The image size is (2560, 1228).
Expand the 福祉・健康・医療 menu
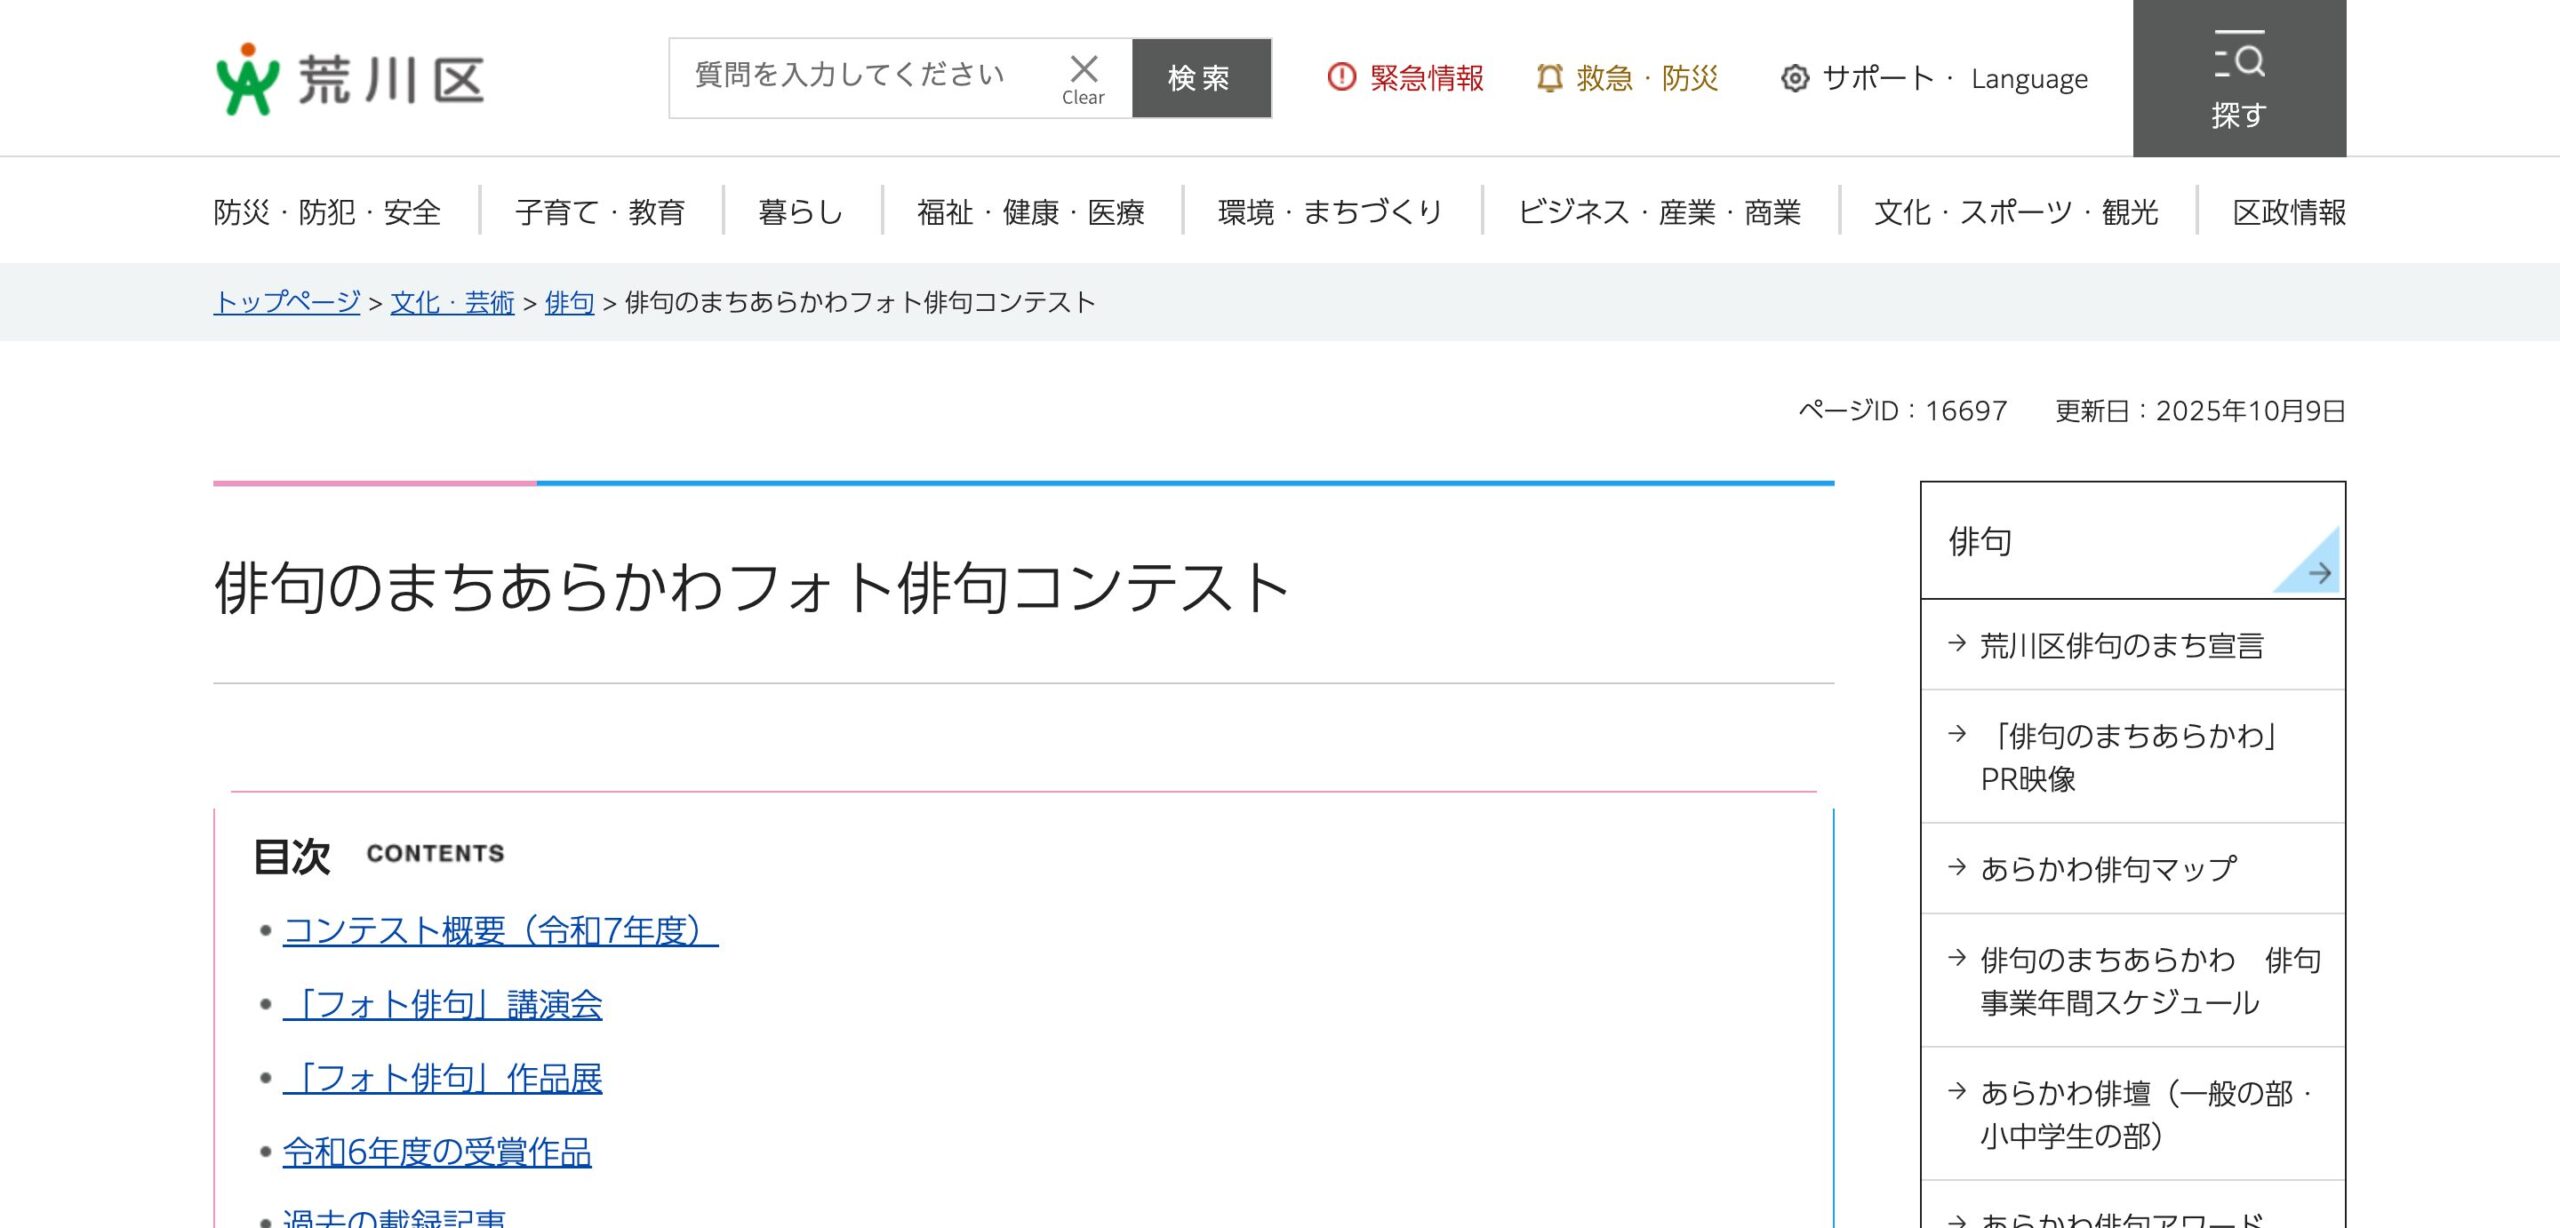click(1031, 212)
